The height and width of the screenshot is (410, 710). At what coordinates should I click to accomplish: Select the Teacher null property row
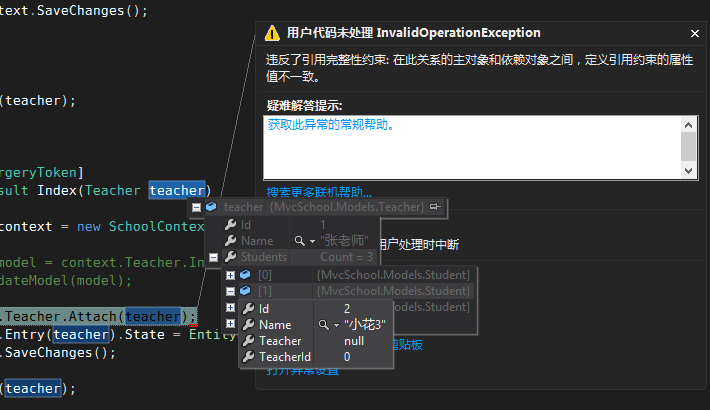point(316,341)
